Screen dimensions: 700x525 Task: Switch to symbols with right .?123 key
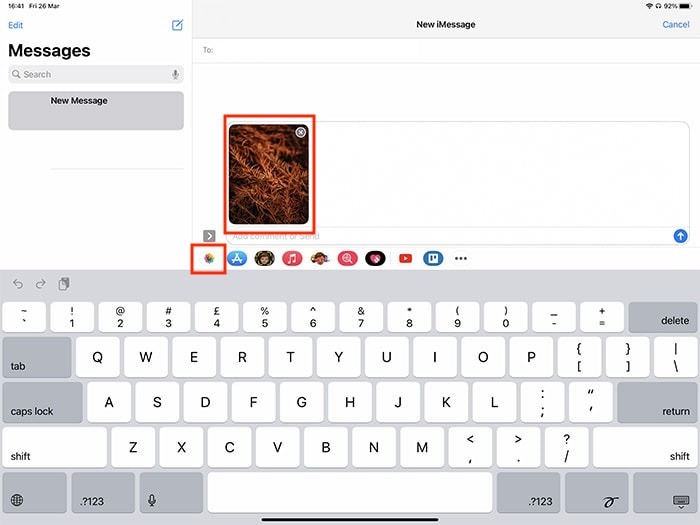[528, 493]
